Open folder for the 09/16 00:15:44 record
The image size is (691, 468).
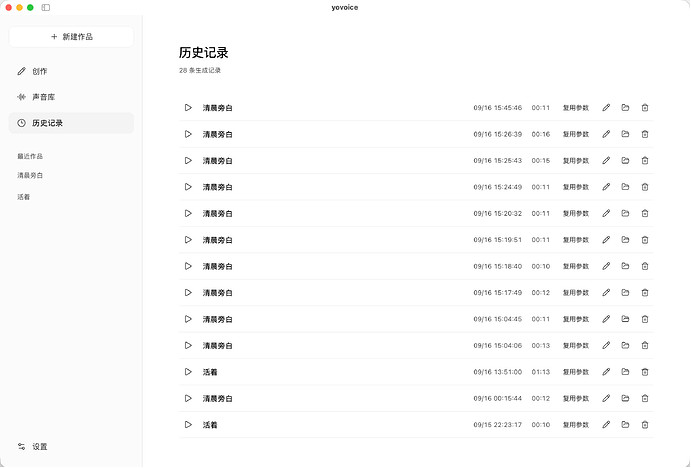point(625,398)
